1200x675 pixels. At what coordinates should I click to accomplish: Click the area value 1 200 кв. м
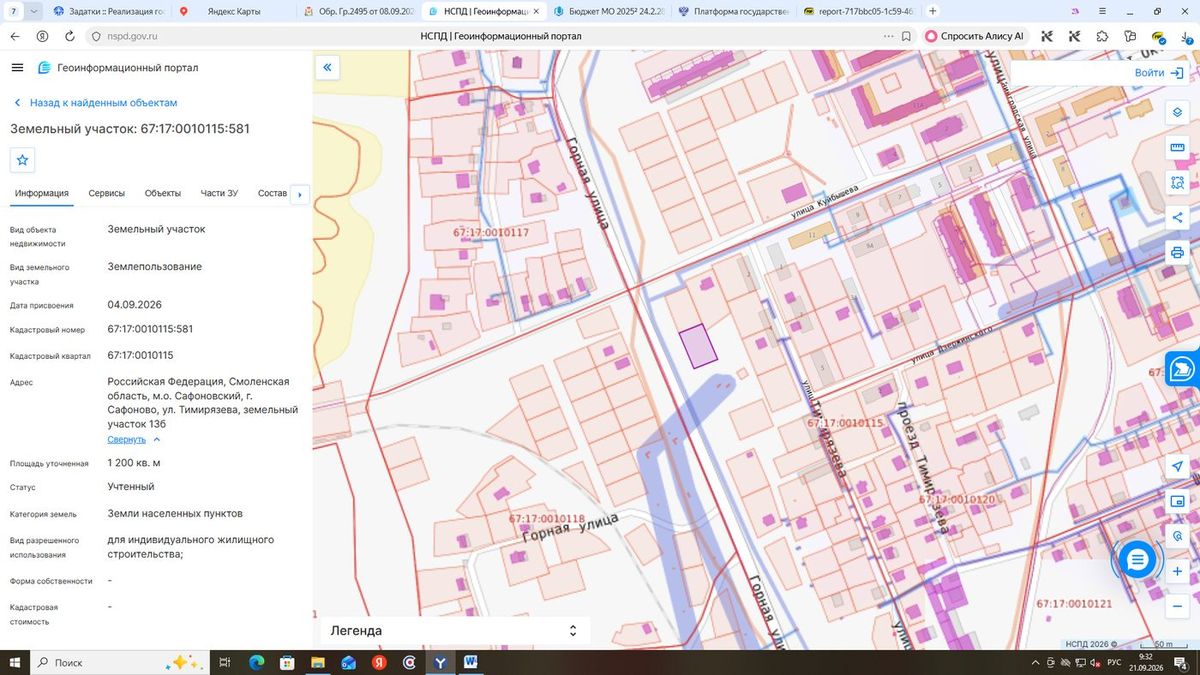point(134,463)
